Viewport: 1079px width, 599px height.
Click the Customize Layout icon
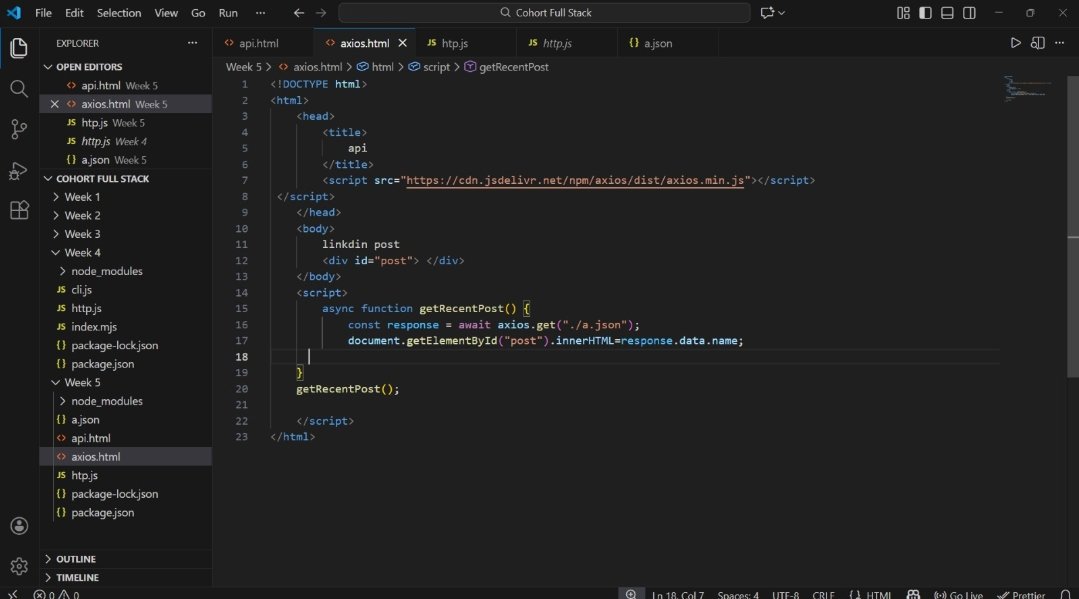904,12
